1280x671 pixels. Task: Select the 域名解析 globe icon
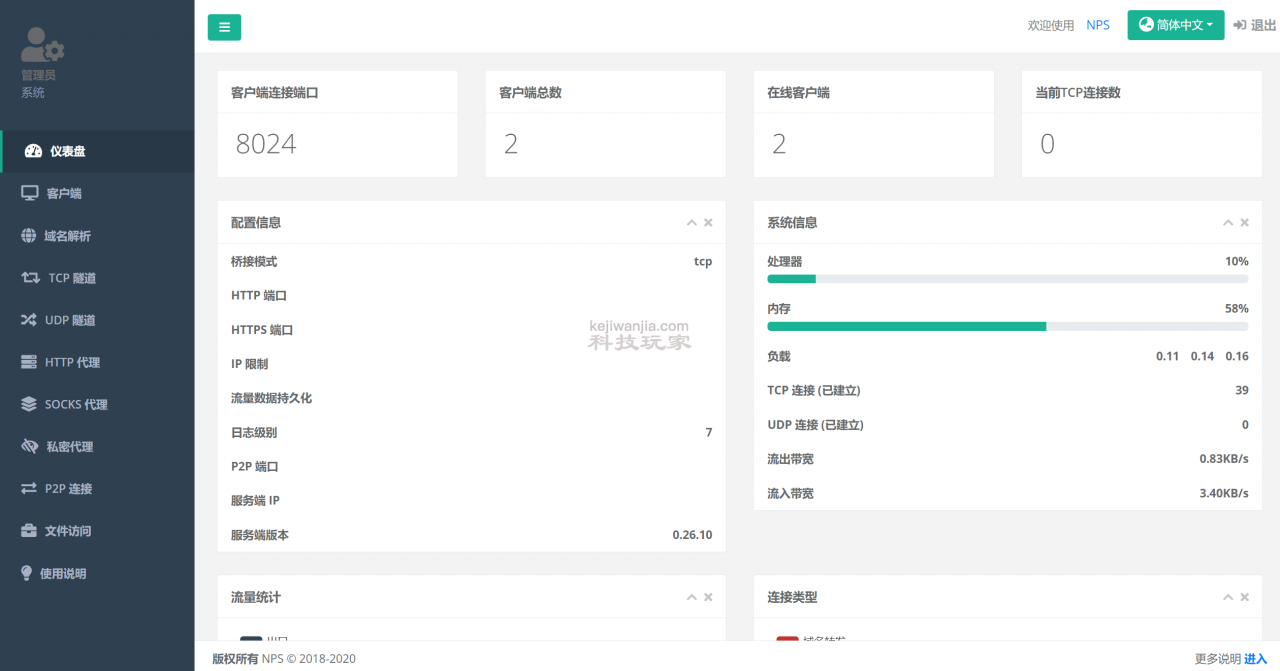click(29, 236)
